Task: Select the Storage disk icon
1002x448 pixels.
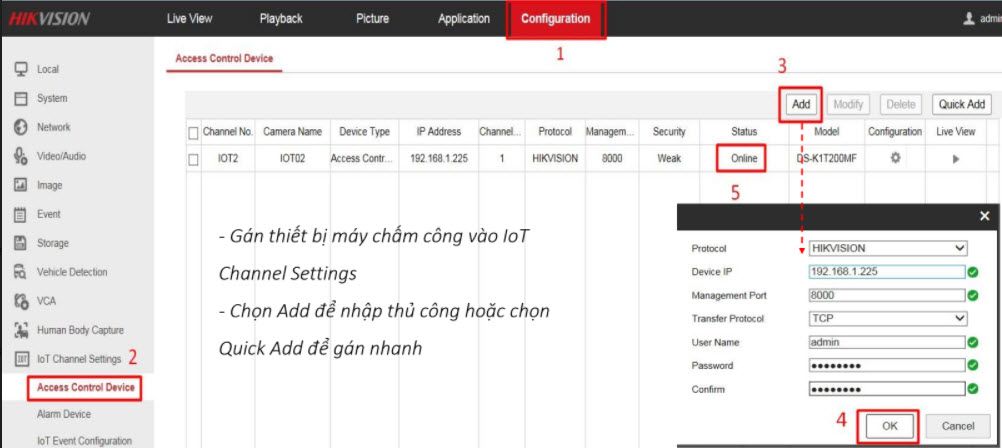Action: click(21, 243)
